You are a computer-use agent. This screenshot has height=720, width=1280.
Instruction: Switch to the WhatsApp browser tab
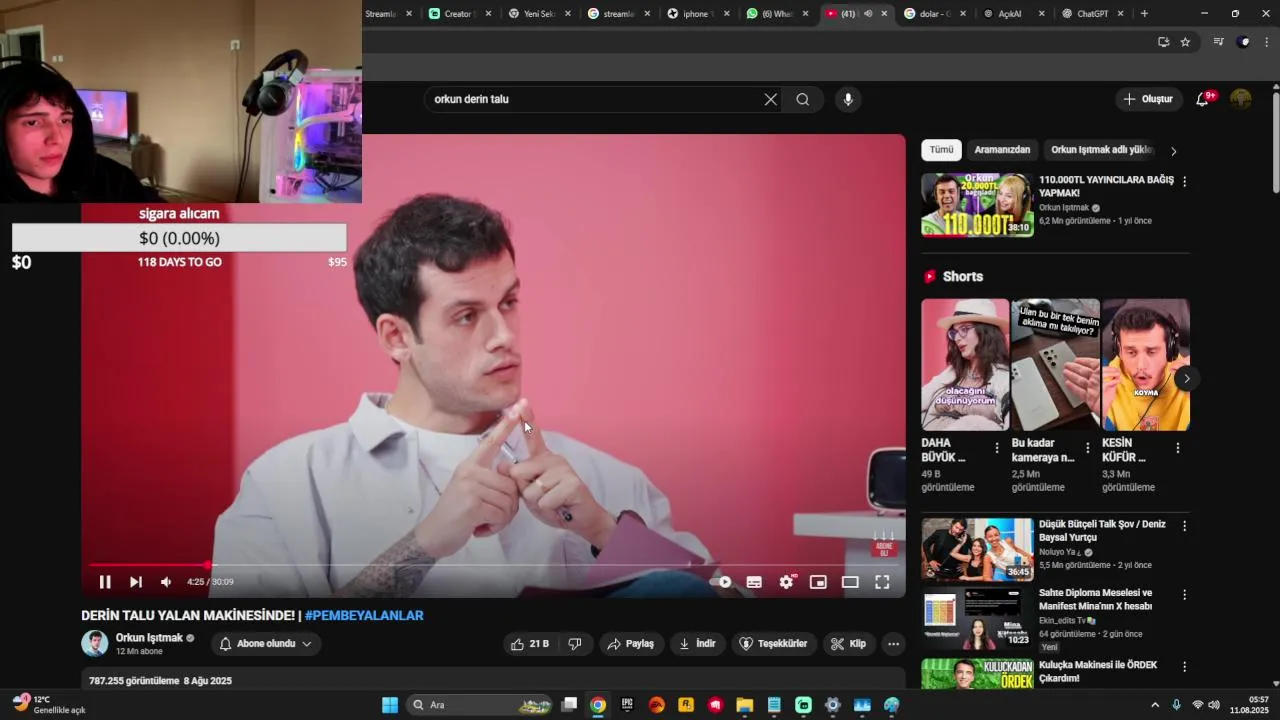pos(776,14)
